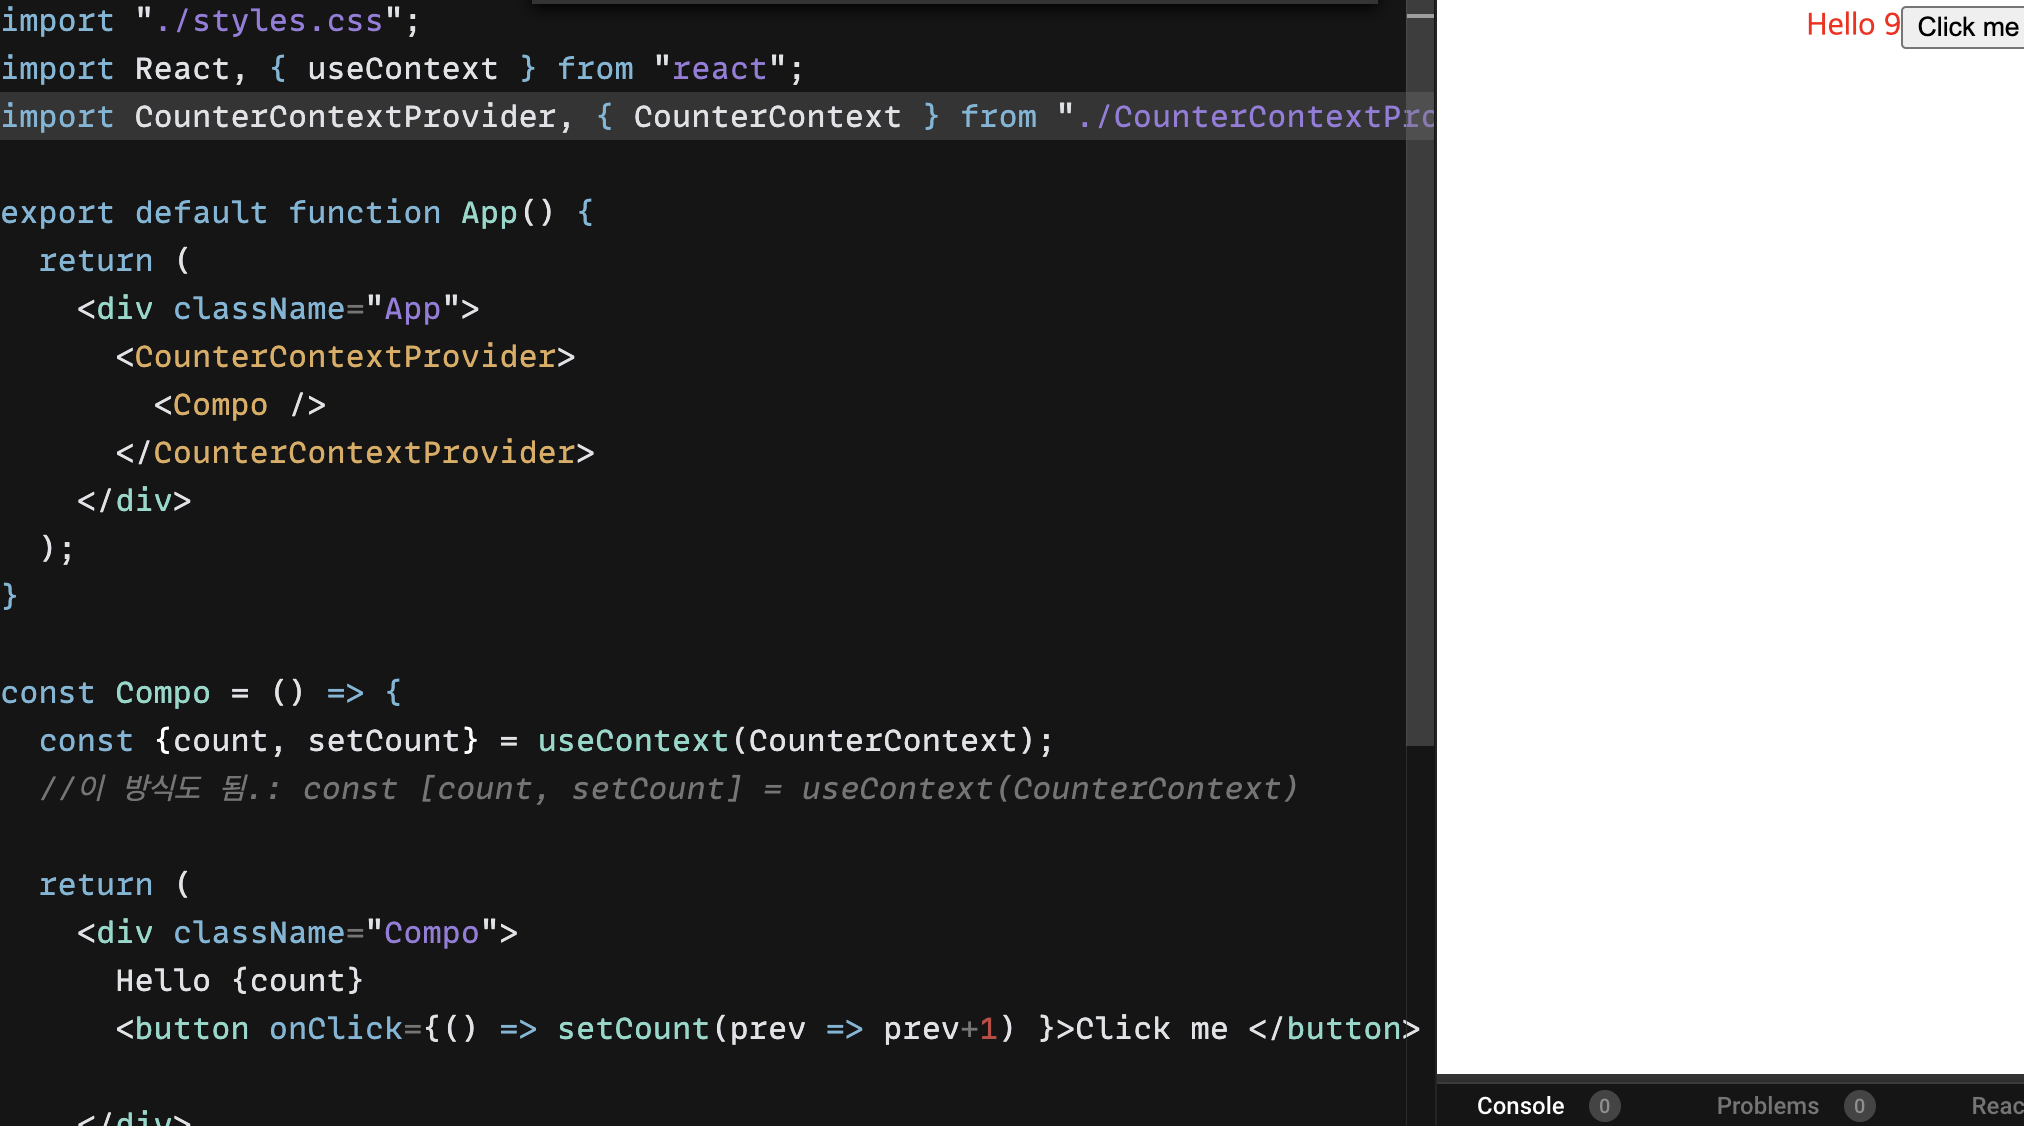Click CounterContext in the highlighted import line
Viewport: 2024px width, 1126px height.
(767, 117)
